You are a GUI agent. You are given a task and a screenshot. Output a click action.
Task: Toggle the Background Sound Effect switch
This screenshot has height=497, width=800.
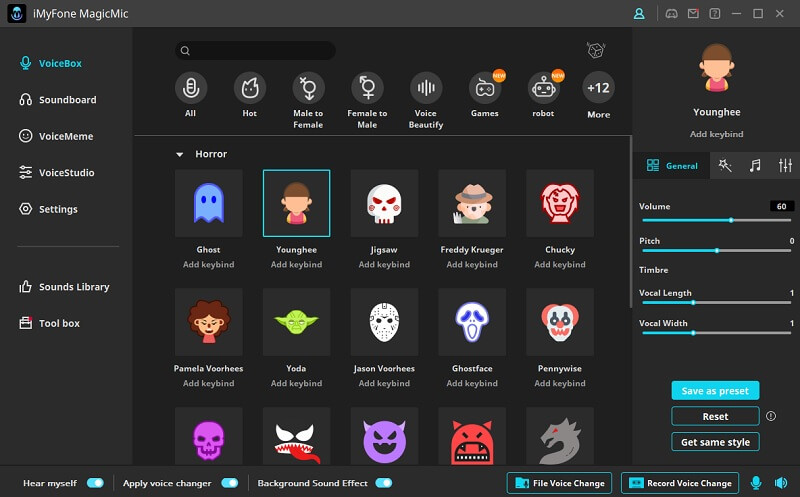pos(384,483)
